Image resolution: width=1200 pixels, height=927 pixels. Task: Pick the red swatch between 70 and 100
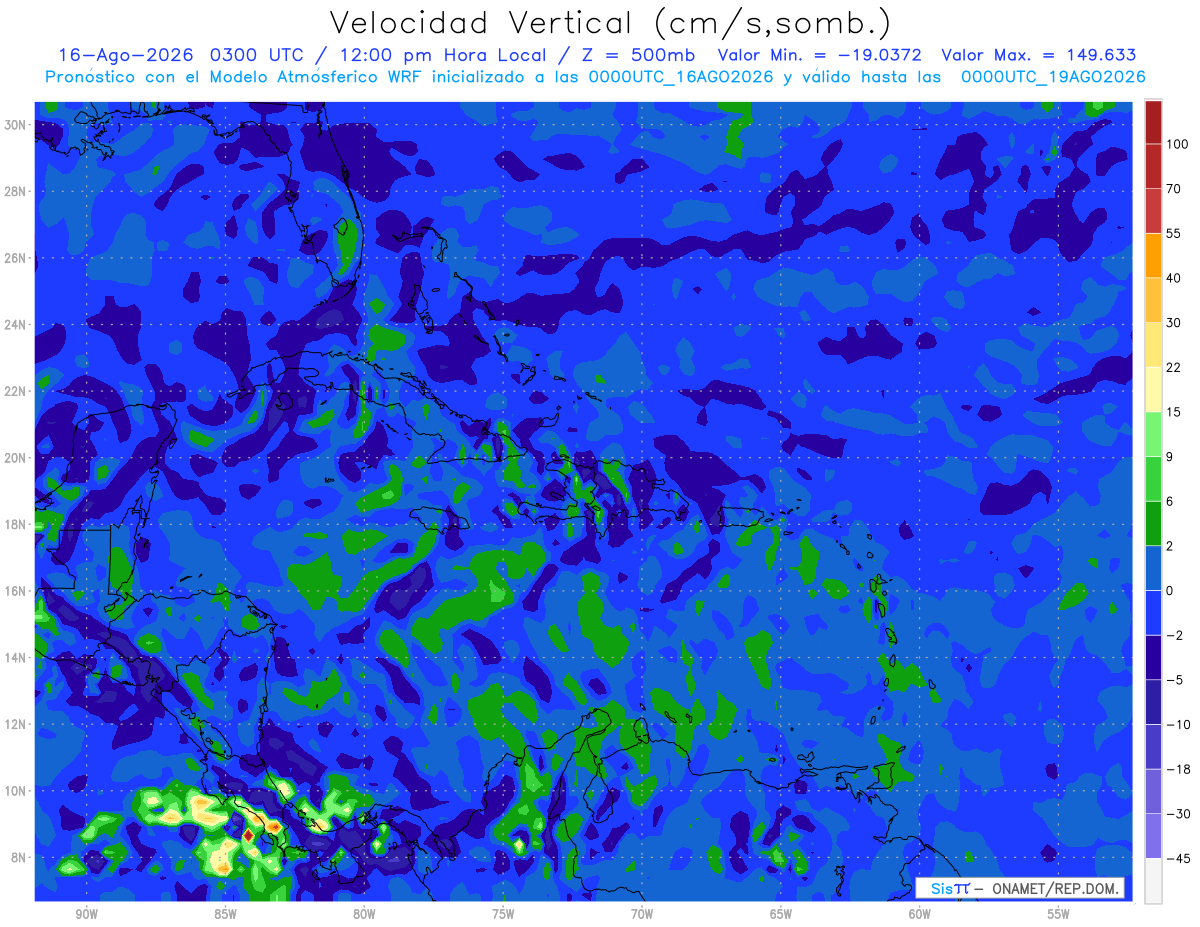click(1153, 165)
